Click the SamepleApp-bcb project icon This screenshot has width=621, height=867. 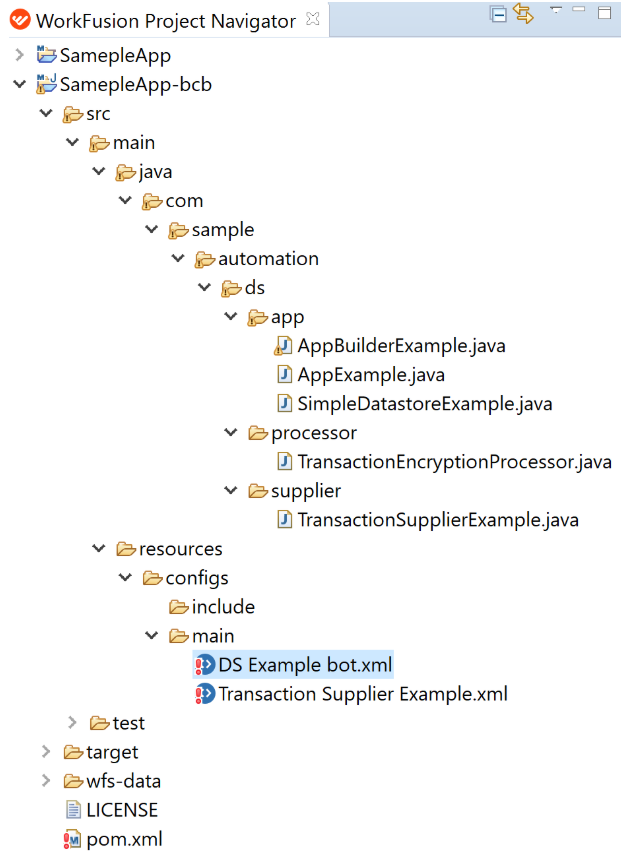click(46, 83)
